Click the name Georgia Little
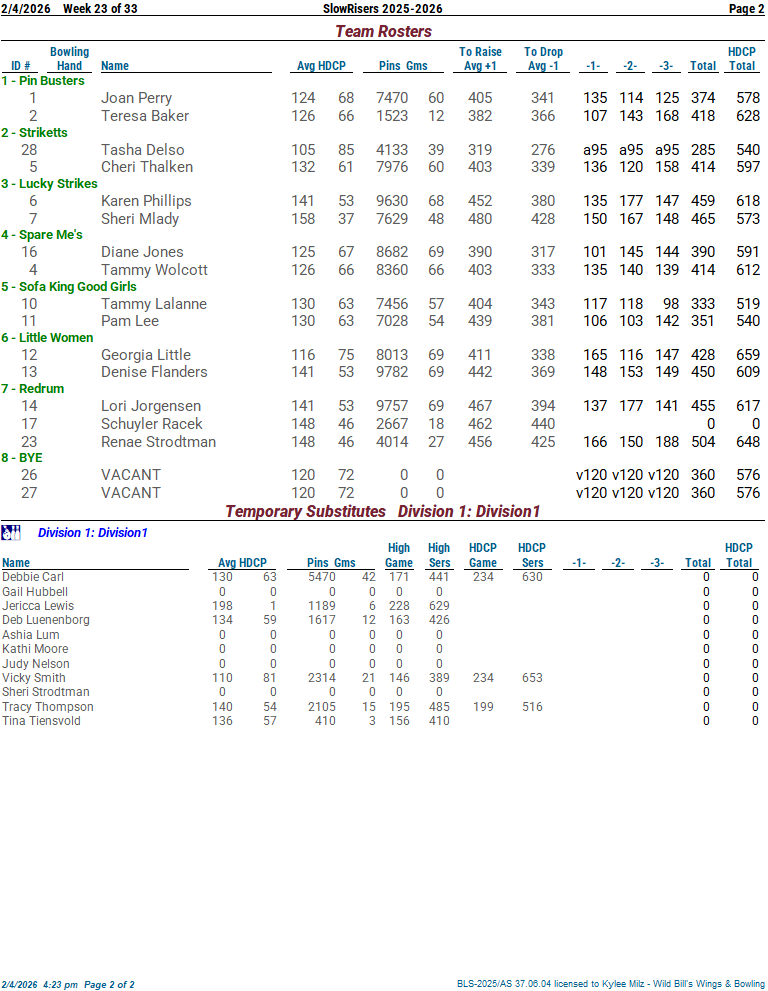Image resolution: width=768 pixels, height=991 pixels. [146, 355]
